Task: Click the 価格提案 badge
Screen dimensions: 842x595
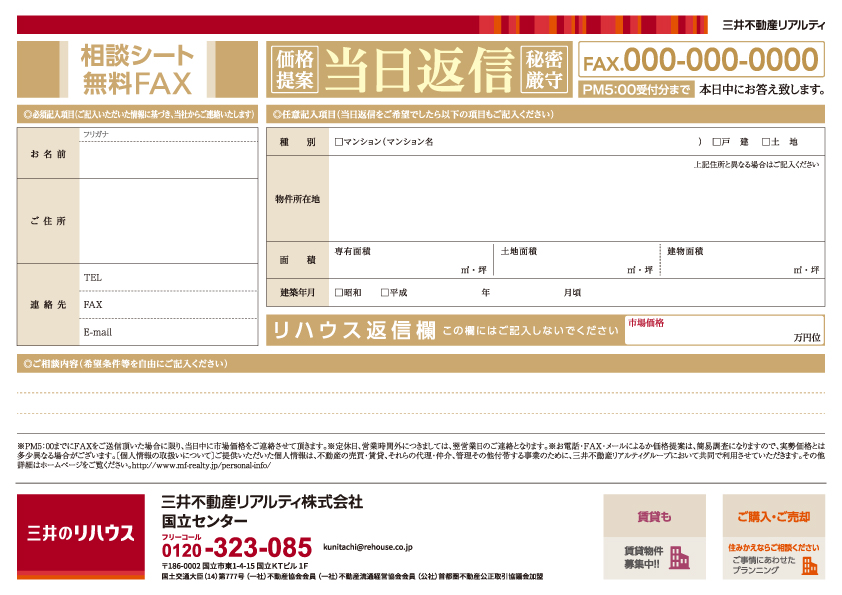Action: coord(295,70)
